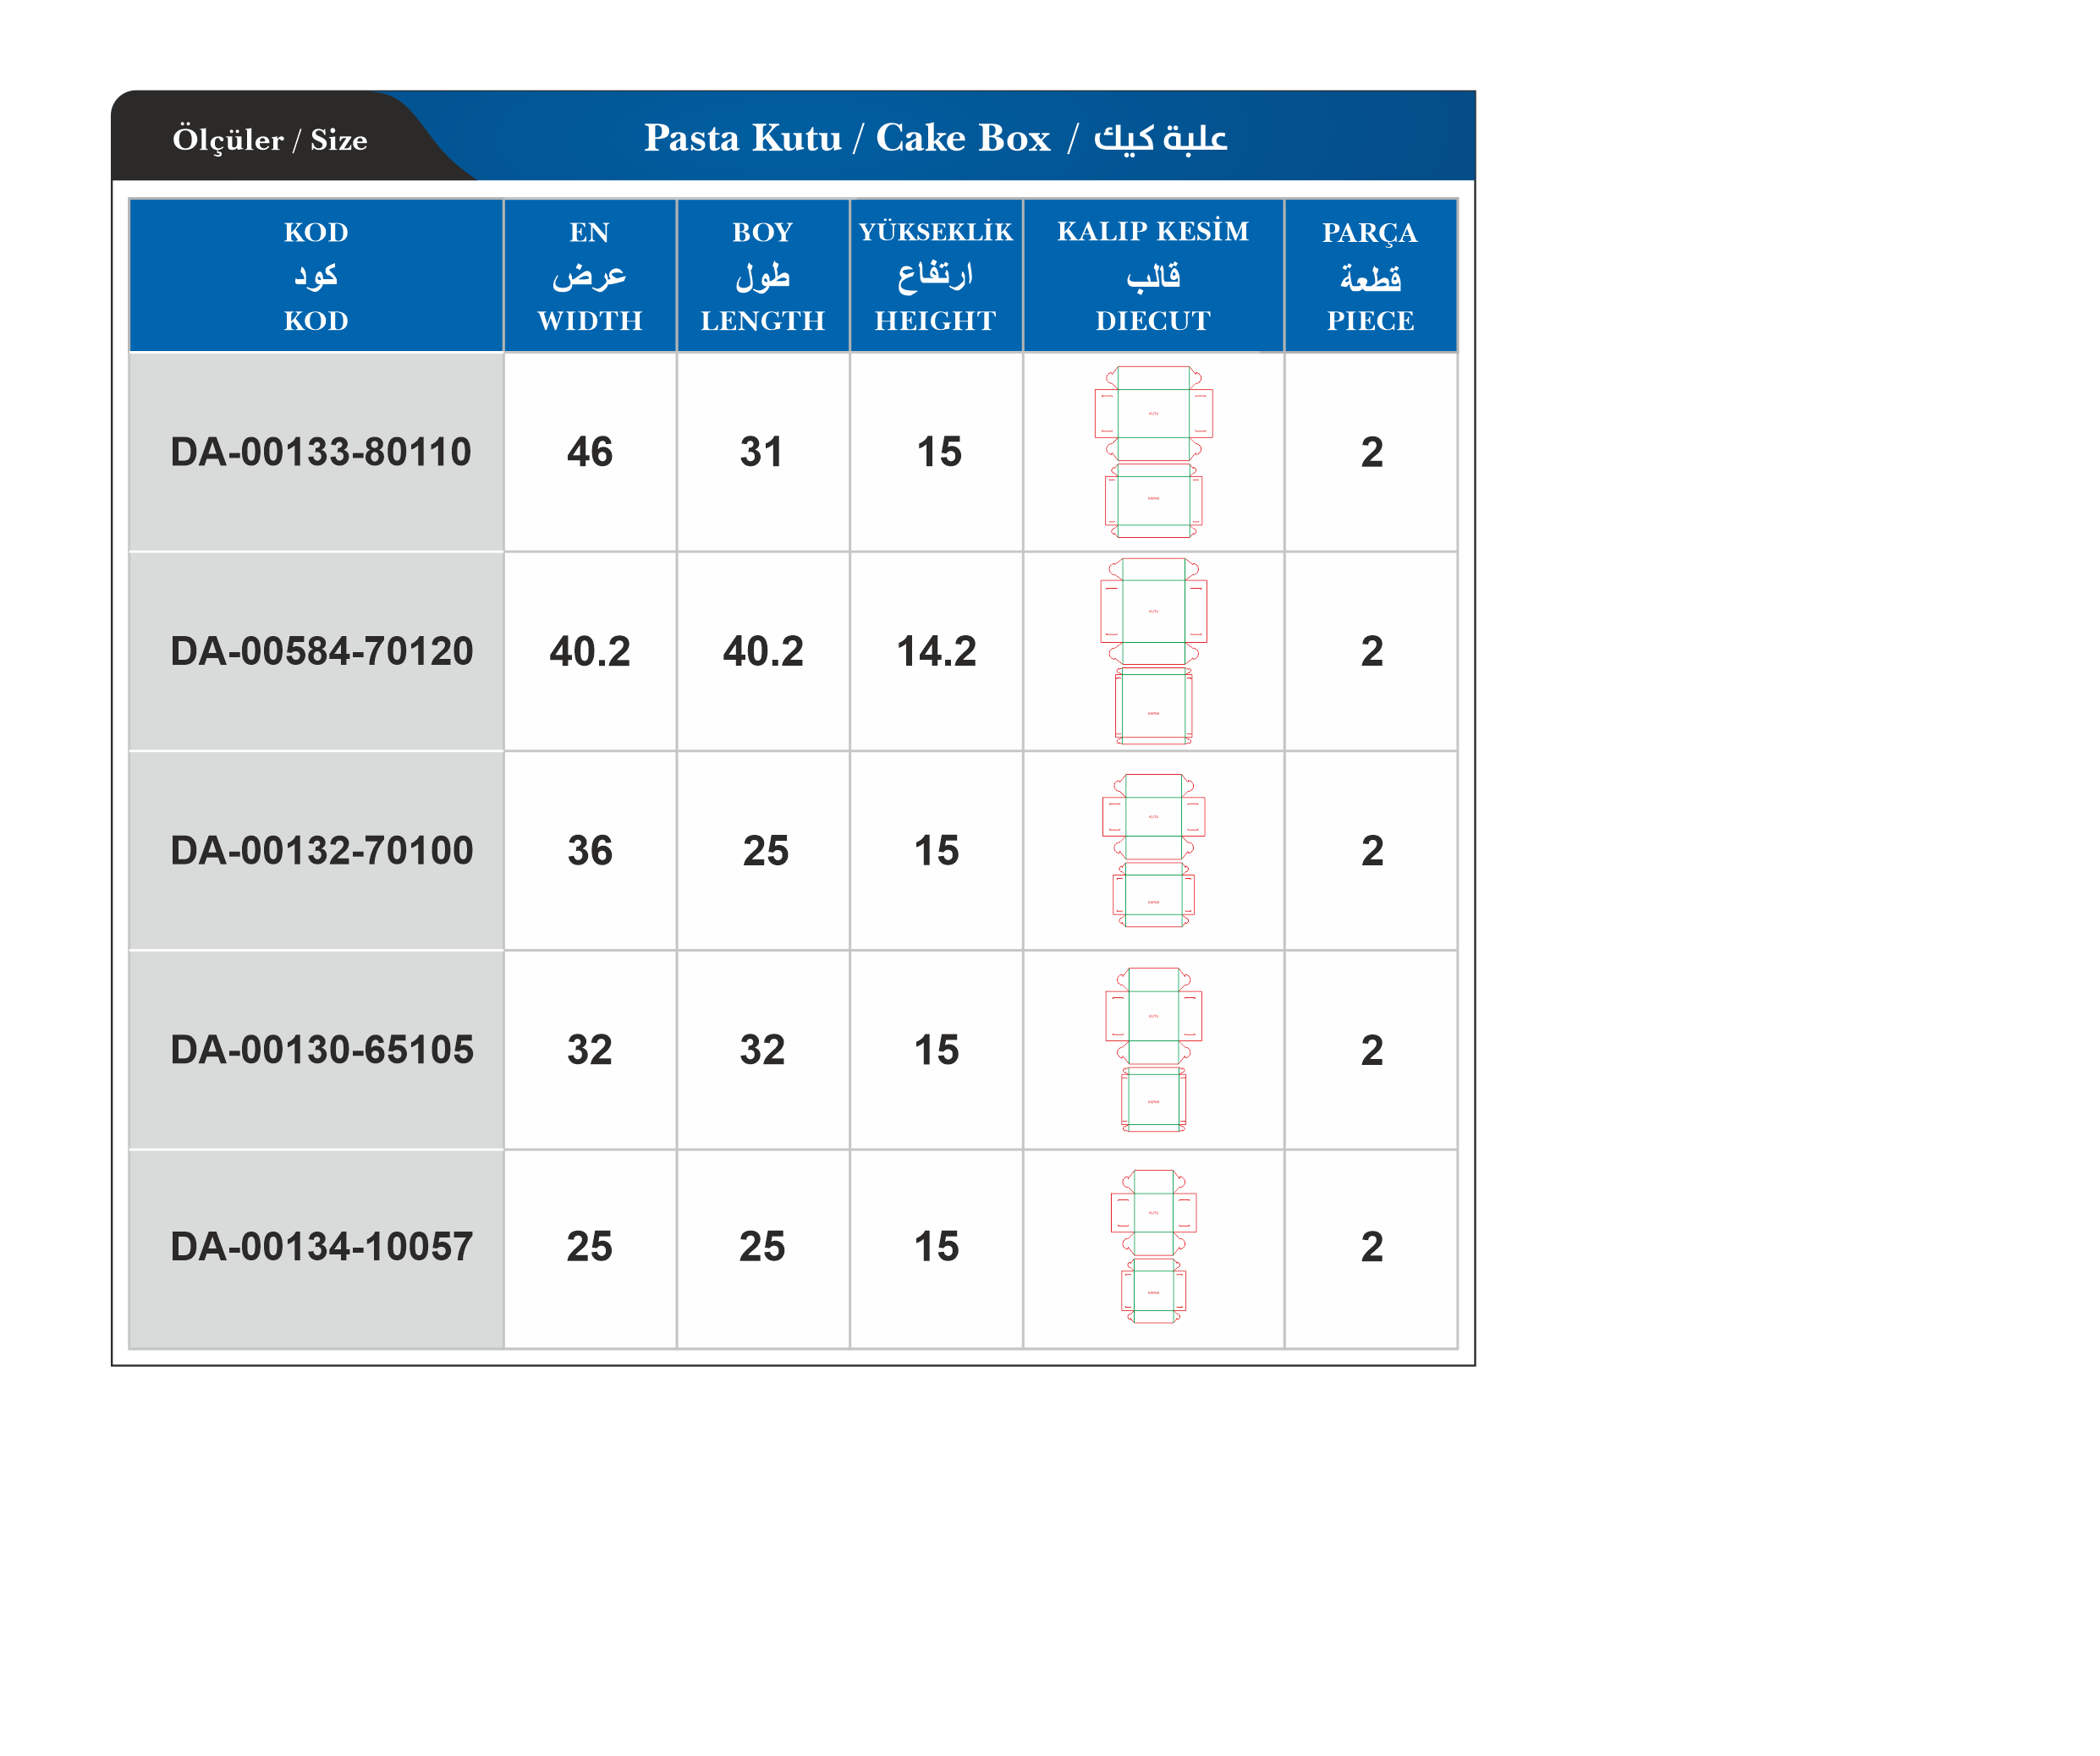The height and width of the screenshot is (1756, 2100).
Task: Click diecut diagram for DA-00584-70120
Action: pos(1153,651)
